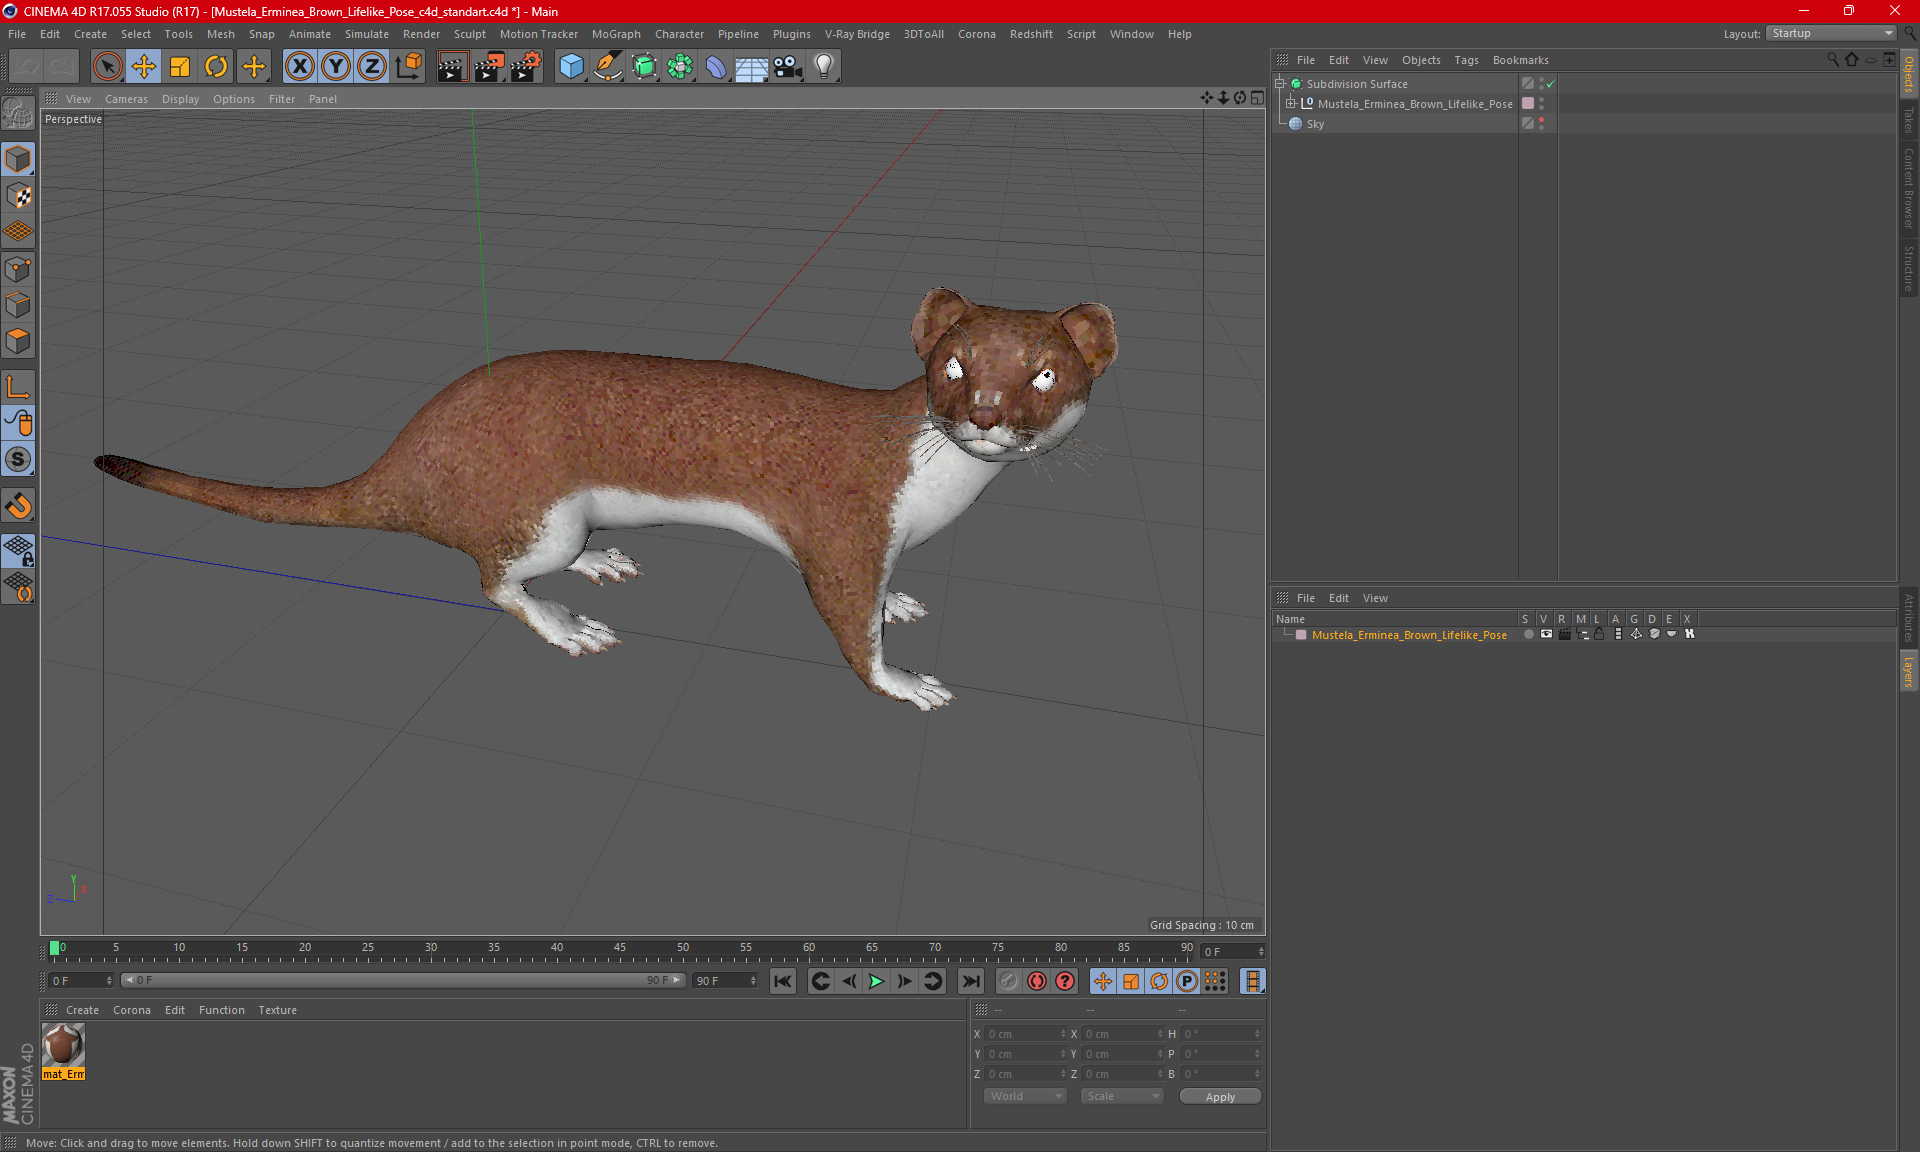1920x1152 pixels.
Task: Toggle Z-axis lock button
Action: pos(372,67)
